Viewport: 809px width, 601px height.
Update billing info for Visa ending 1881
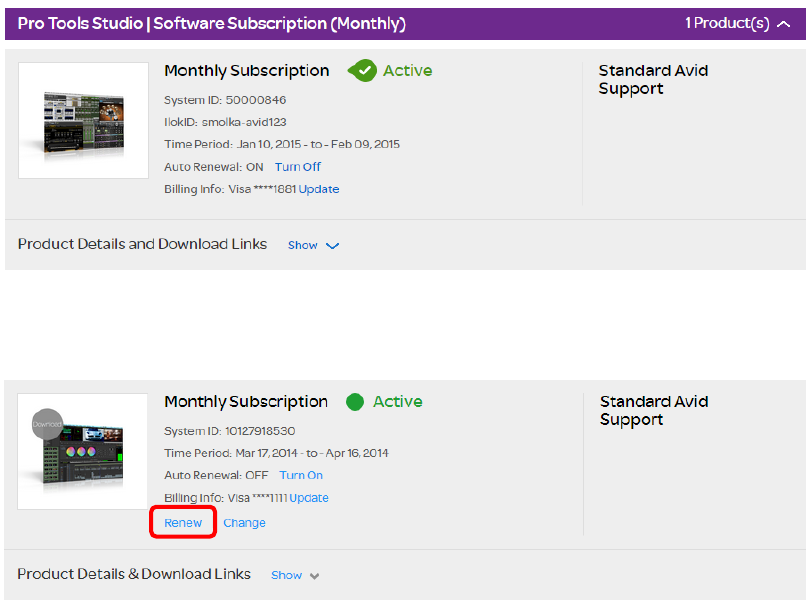coord(319,190)
